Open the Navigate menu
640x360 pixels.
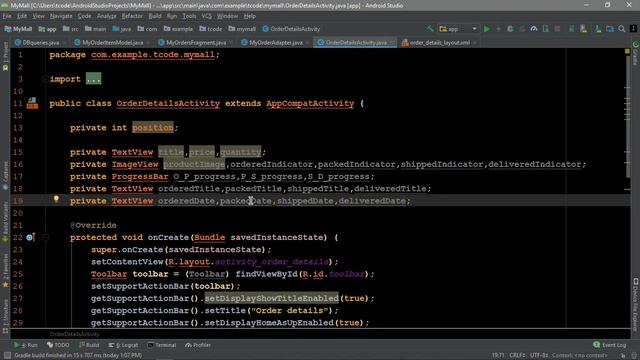(61, 16)
